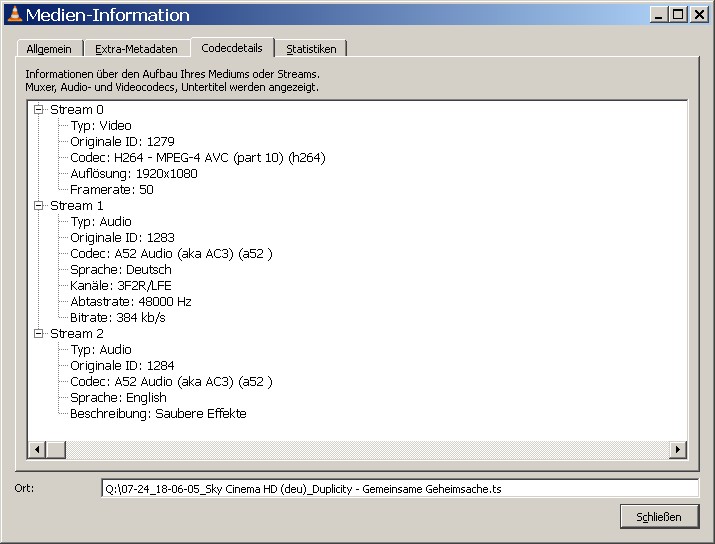The image size is (715, 544).
Task: Switch to the Allgemein tab
Action: tap(49, 49)
